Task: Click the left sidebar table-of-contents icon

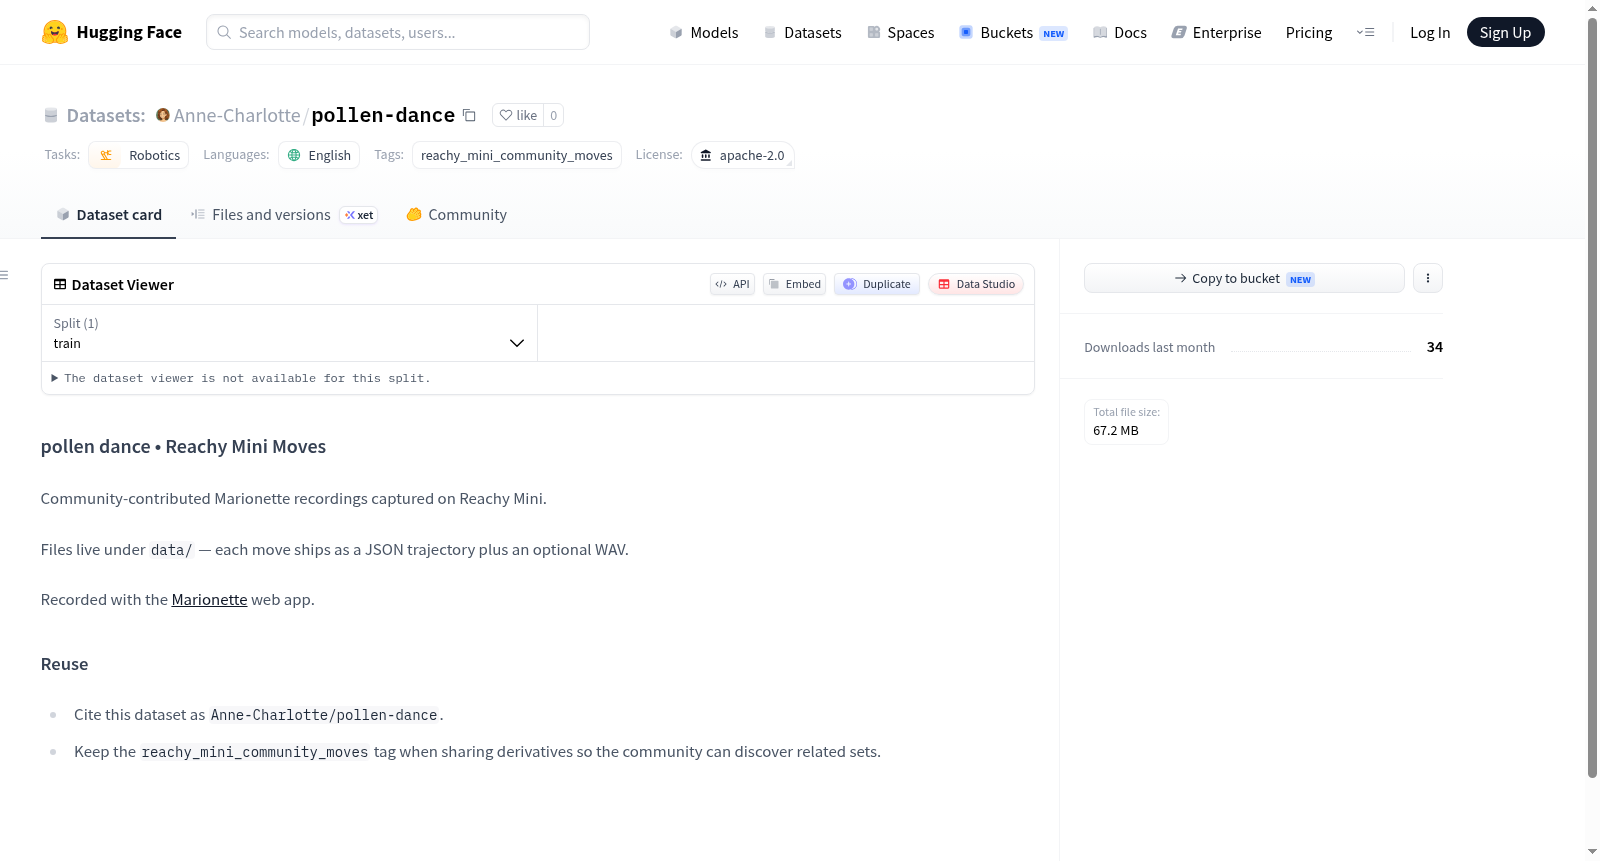Action: point(5,275)
